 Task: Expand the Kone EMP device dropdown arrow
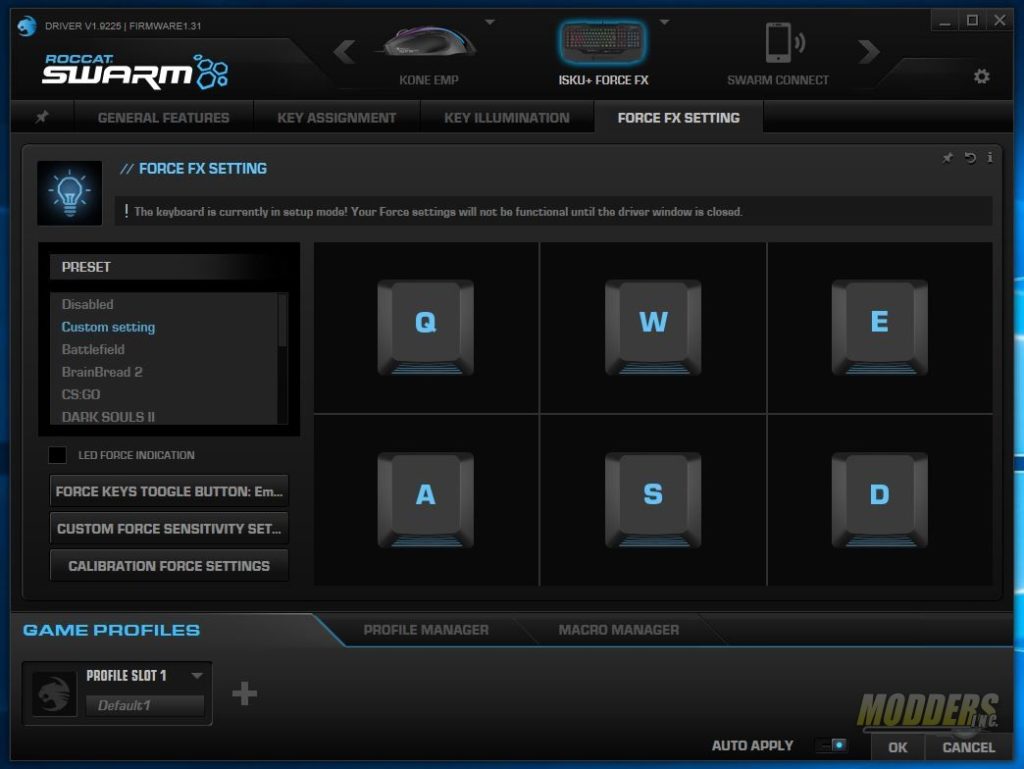pos(490,22)
